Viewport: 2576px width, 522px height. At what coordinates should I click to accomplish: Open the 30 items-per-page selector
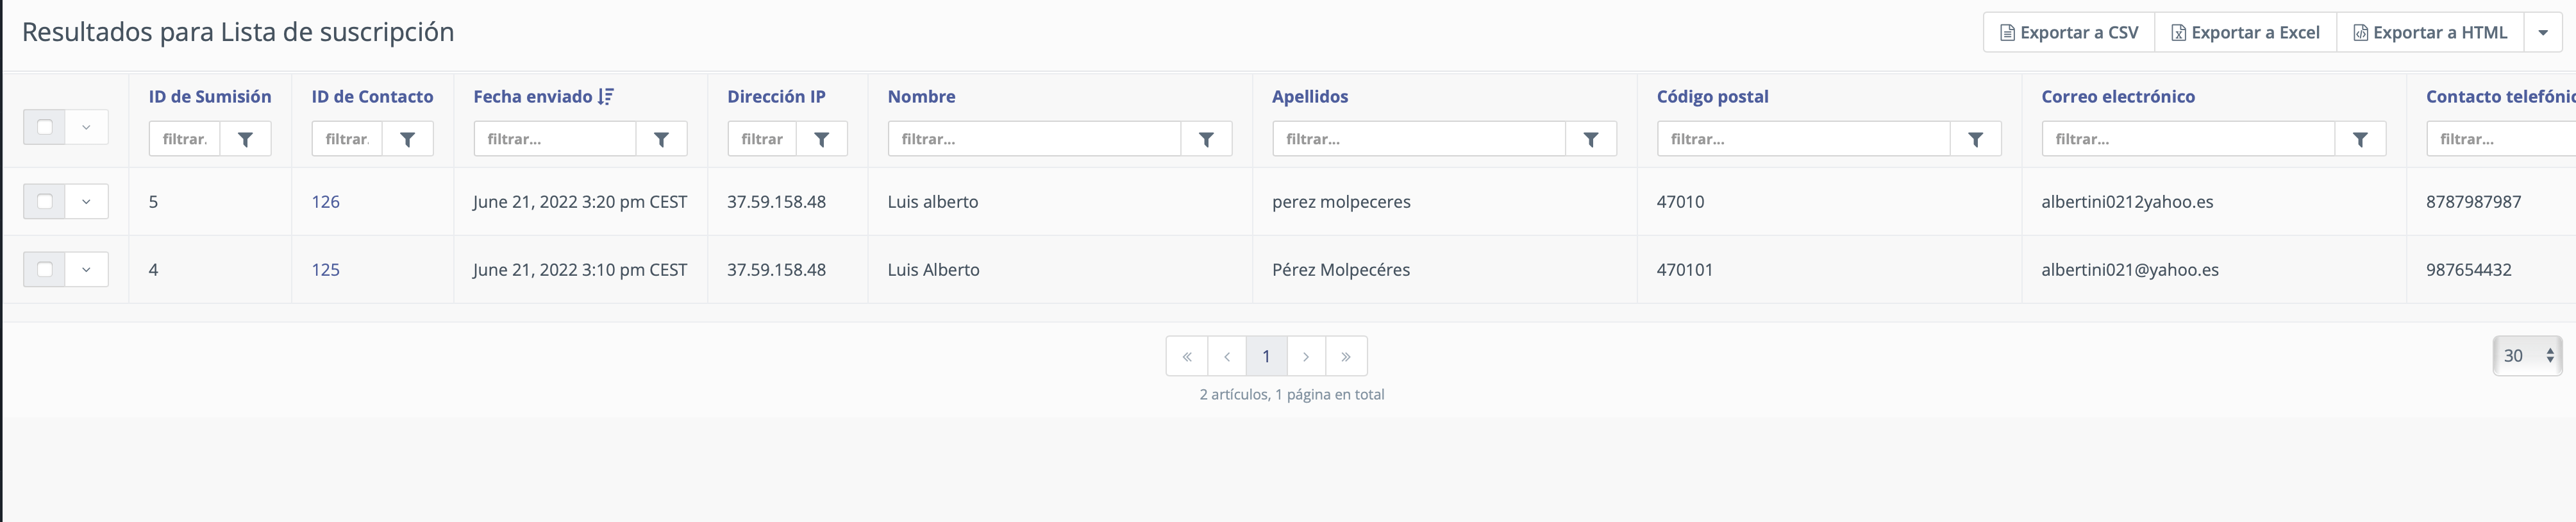2527,356
